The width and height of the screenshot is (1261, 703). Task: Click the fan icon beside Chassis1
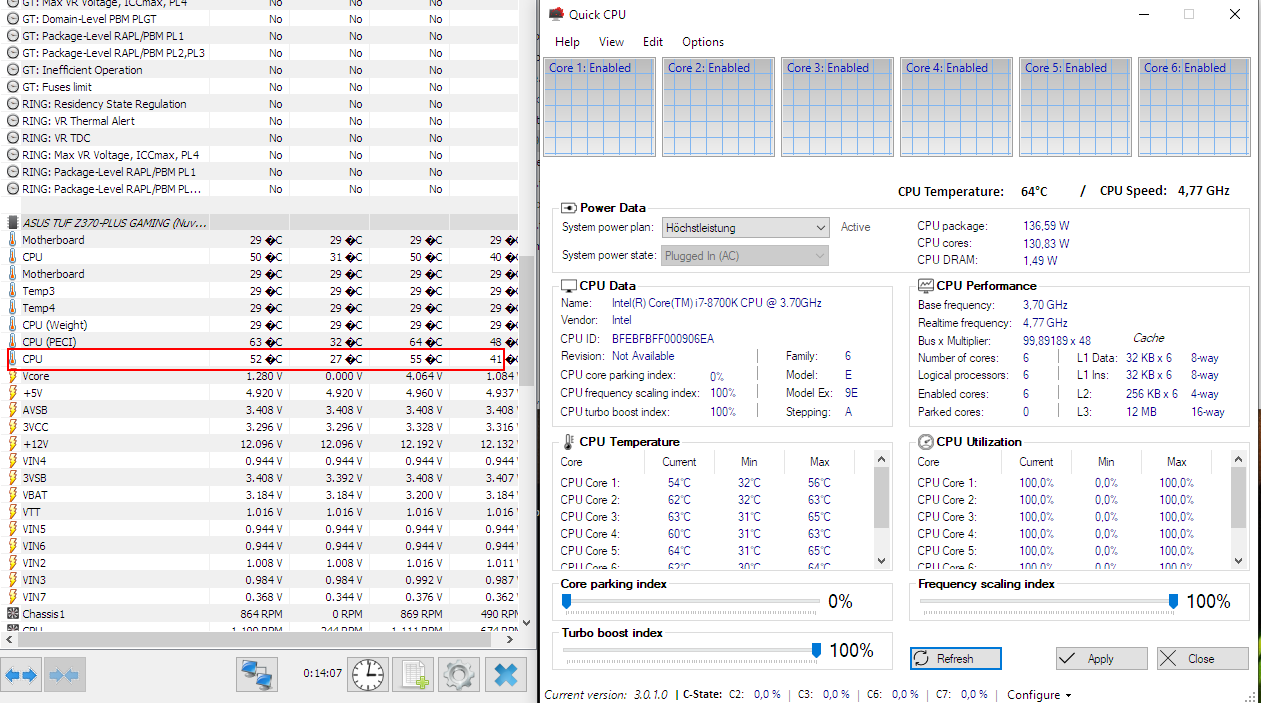tap(12, 614)
